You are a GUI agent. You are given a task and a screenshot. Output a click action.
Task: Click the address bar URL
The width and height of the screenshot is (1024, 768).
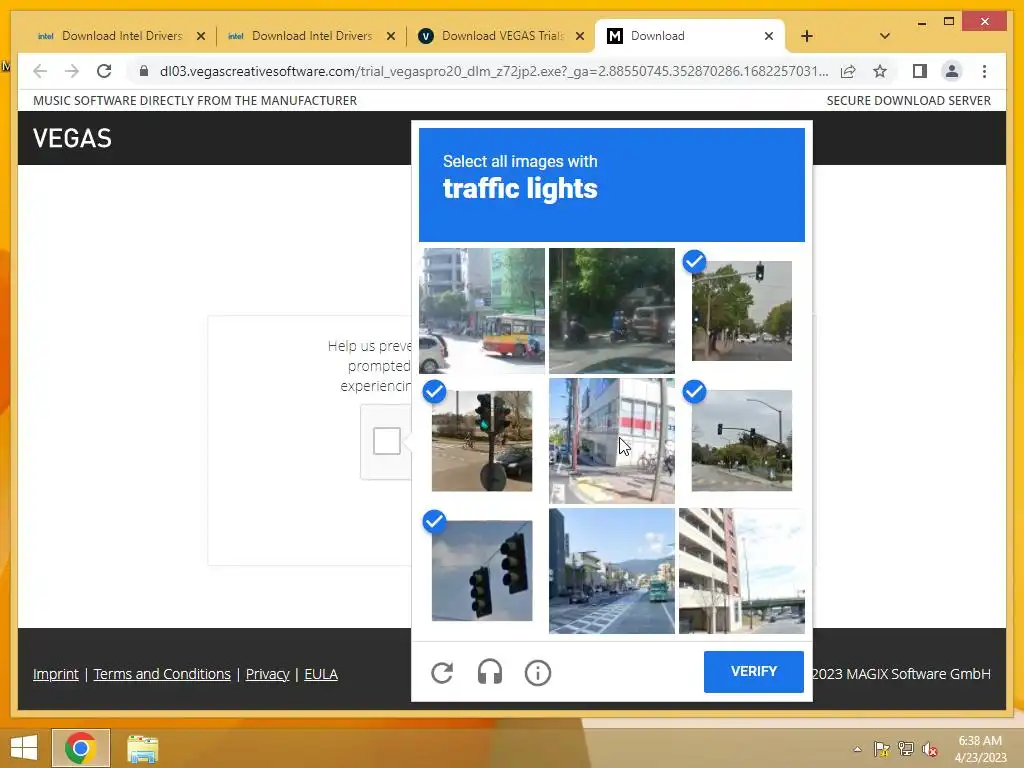pyautogui.click(x=494, y=71)
